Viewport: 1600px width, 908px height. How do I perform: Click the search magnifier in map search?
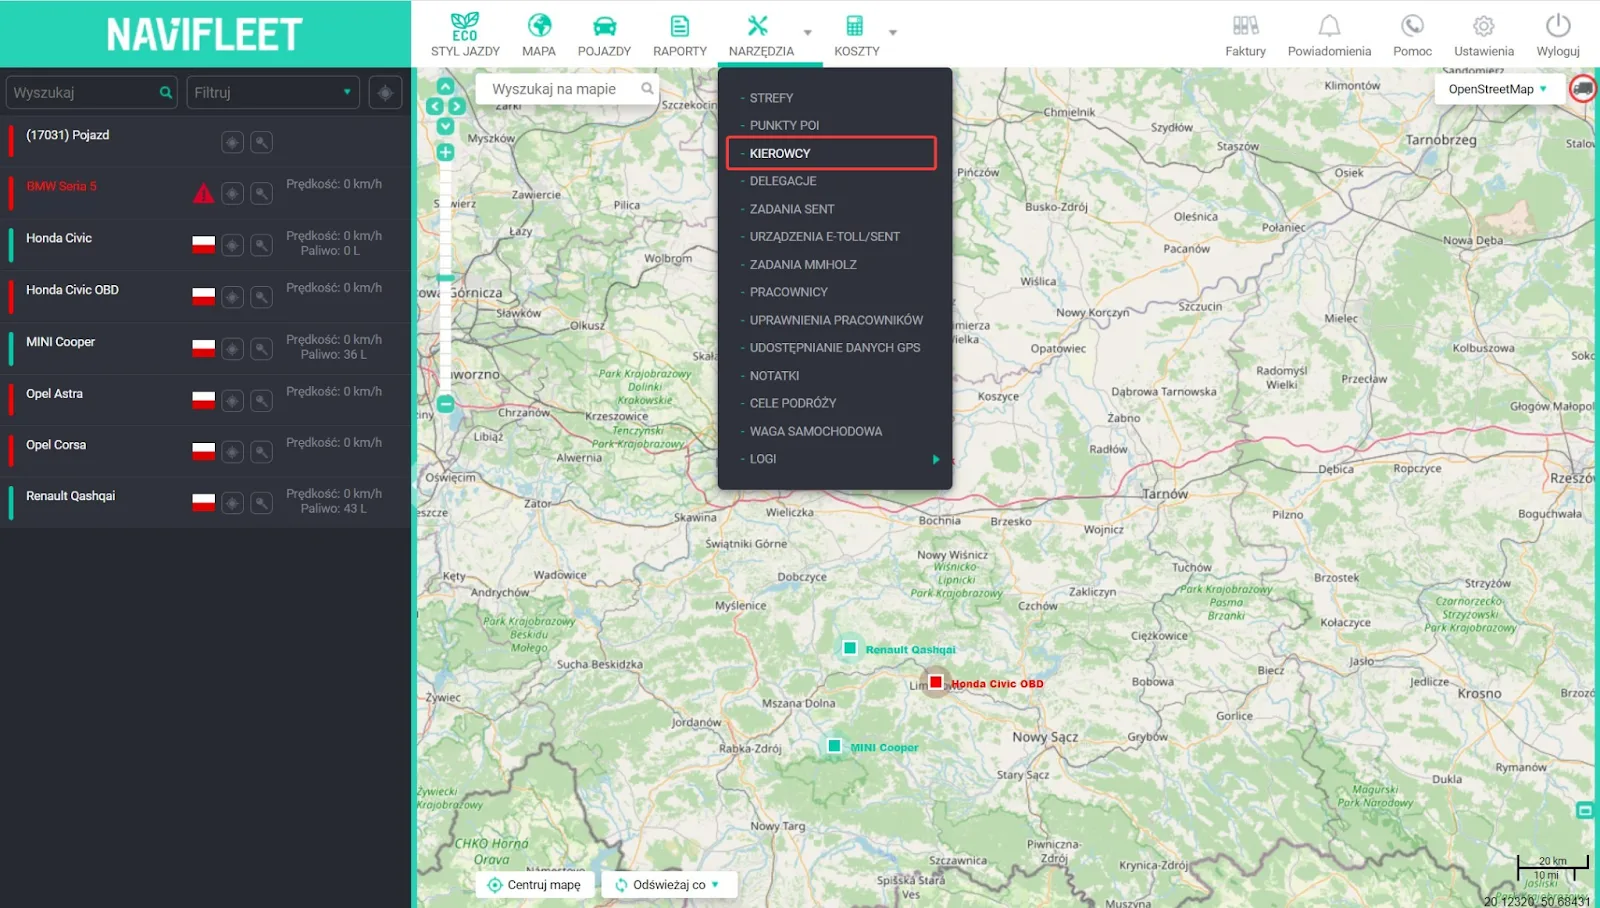tap(647, 89)
